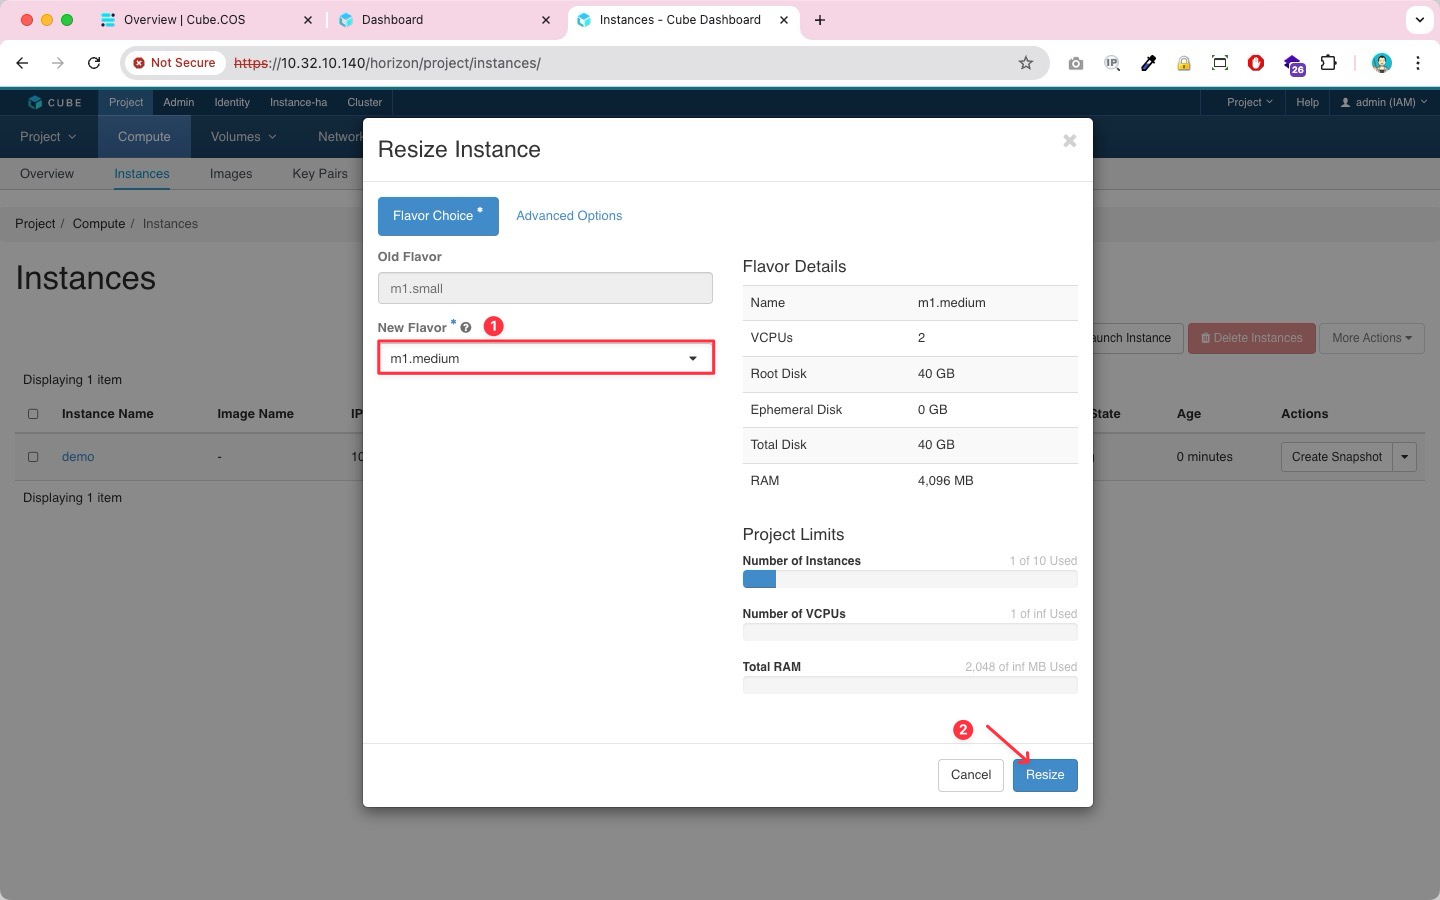Open the More Actions dropdown
This screenshot has height=900, width=1440.
(1371, 338)
